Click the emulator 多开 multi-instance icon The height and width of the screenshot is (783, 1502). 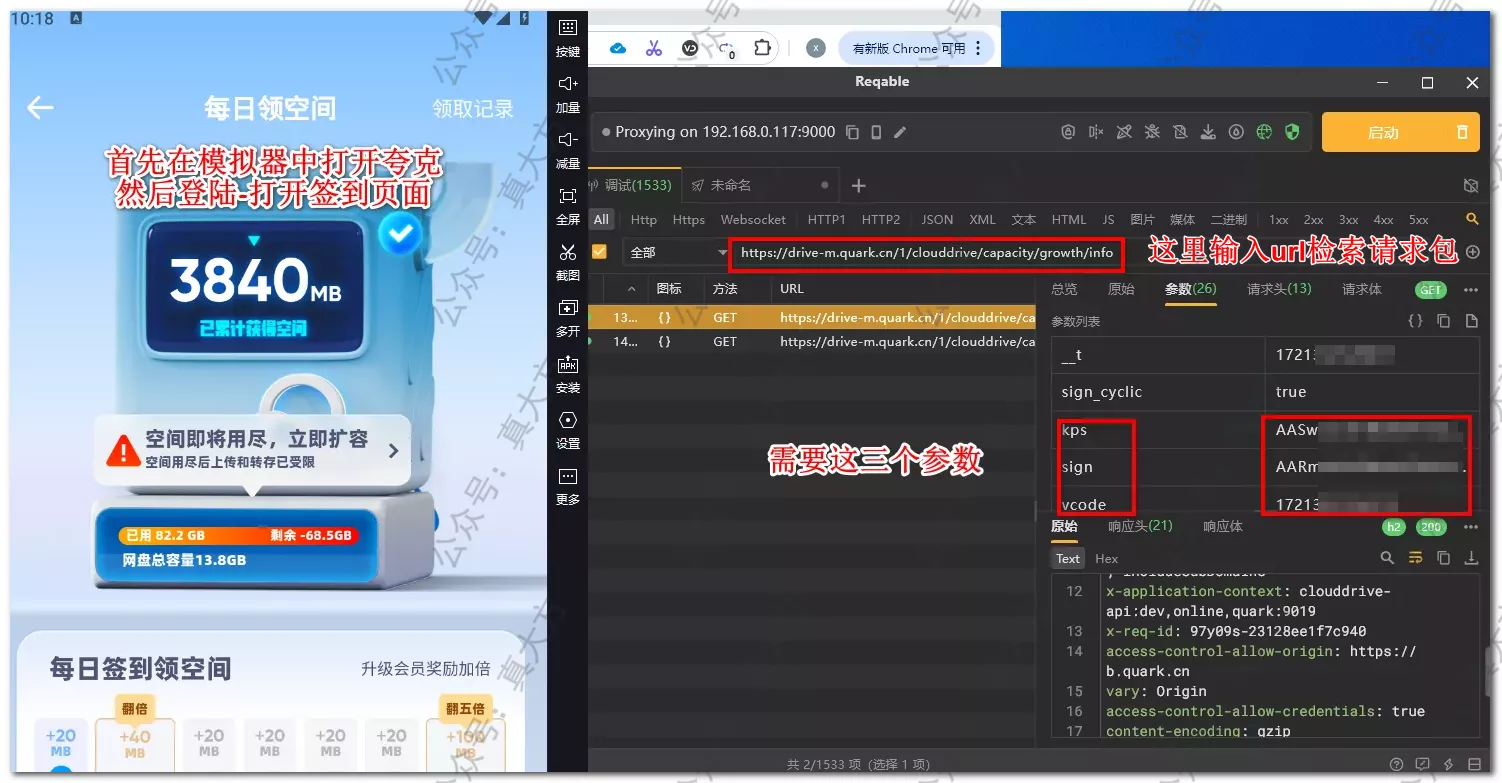coord(567,307)
